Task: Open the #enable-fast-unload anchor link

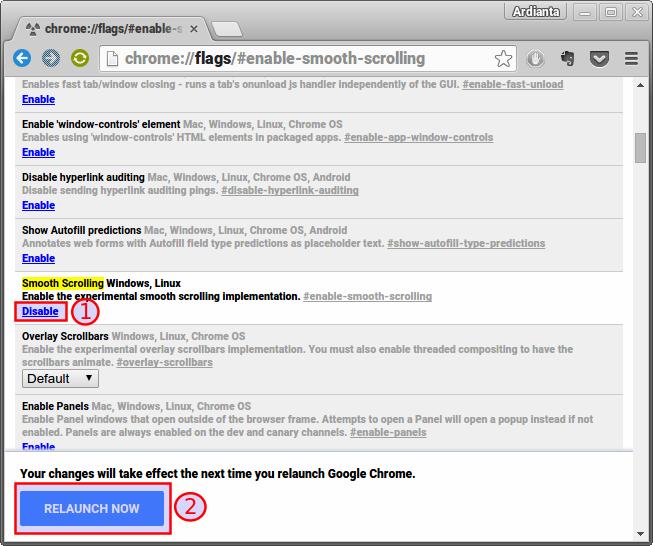Action: (x=513, y=85)
